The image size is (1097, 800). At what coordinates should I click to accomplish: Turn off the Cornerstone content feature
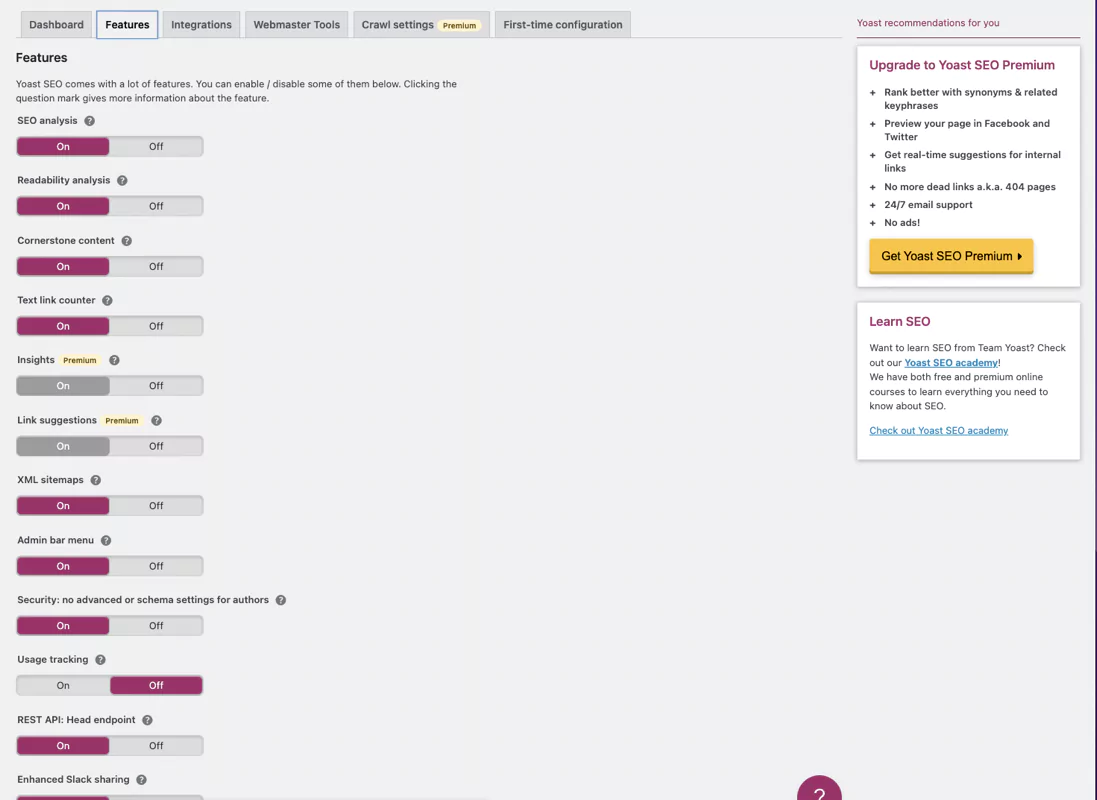[156, 266]
